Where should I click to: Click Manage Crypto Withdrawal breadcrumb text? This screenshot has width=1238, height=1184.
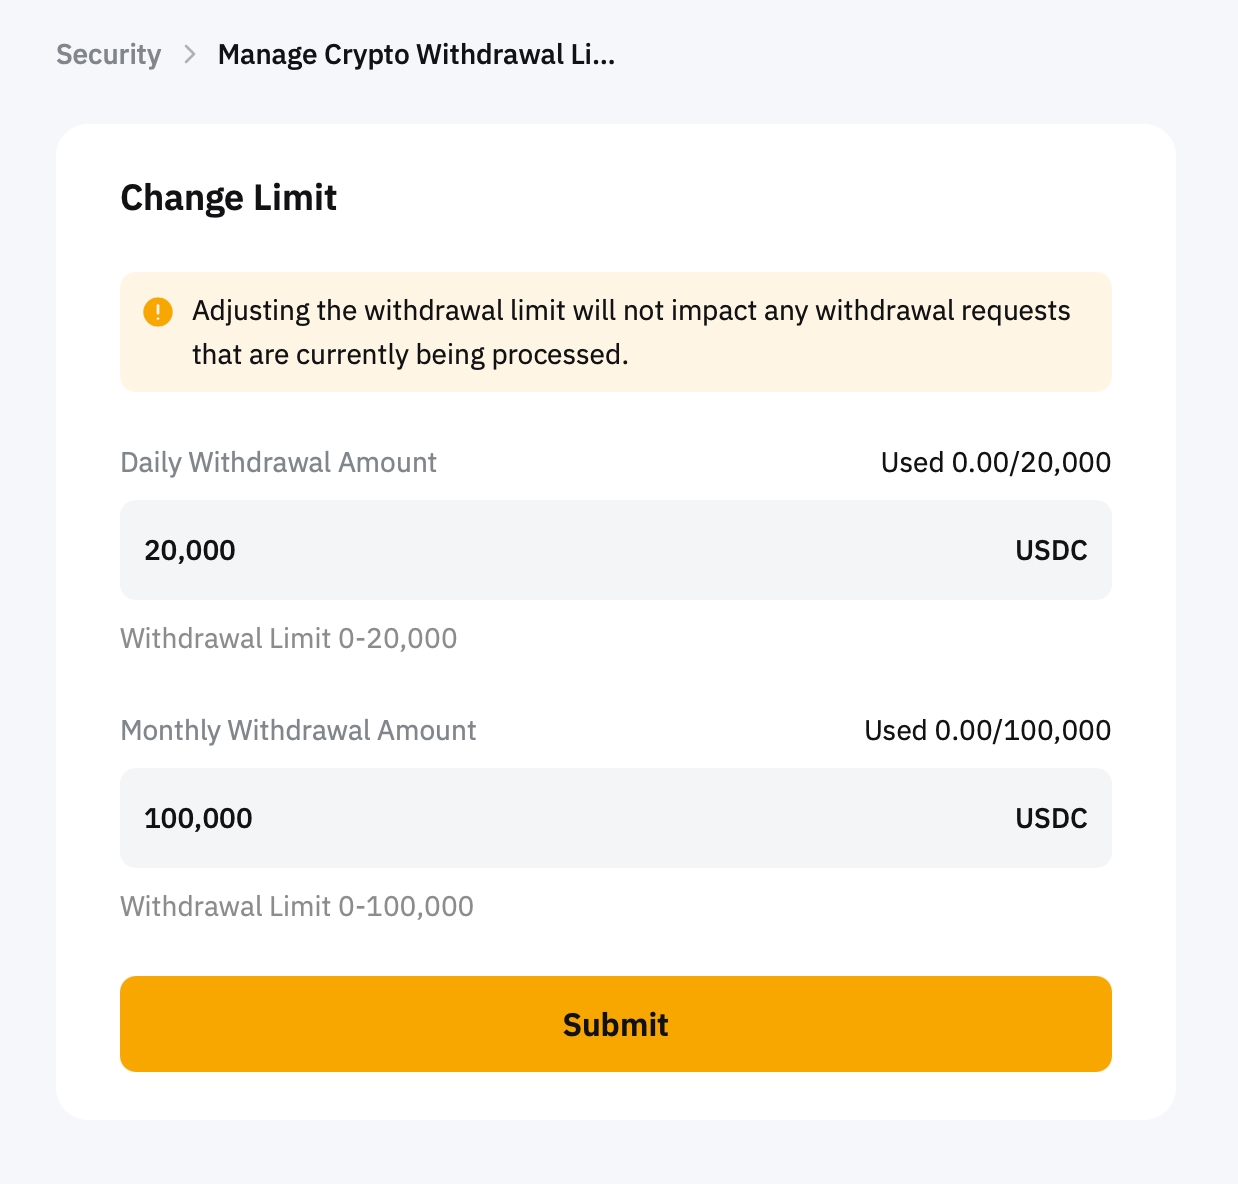[416, 55]
